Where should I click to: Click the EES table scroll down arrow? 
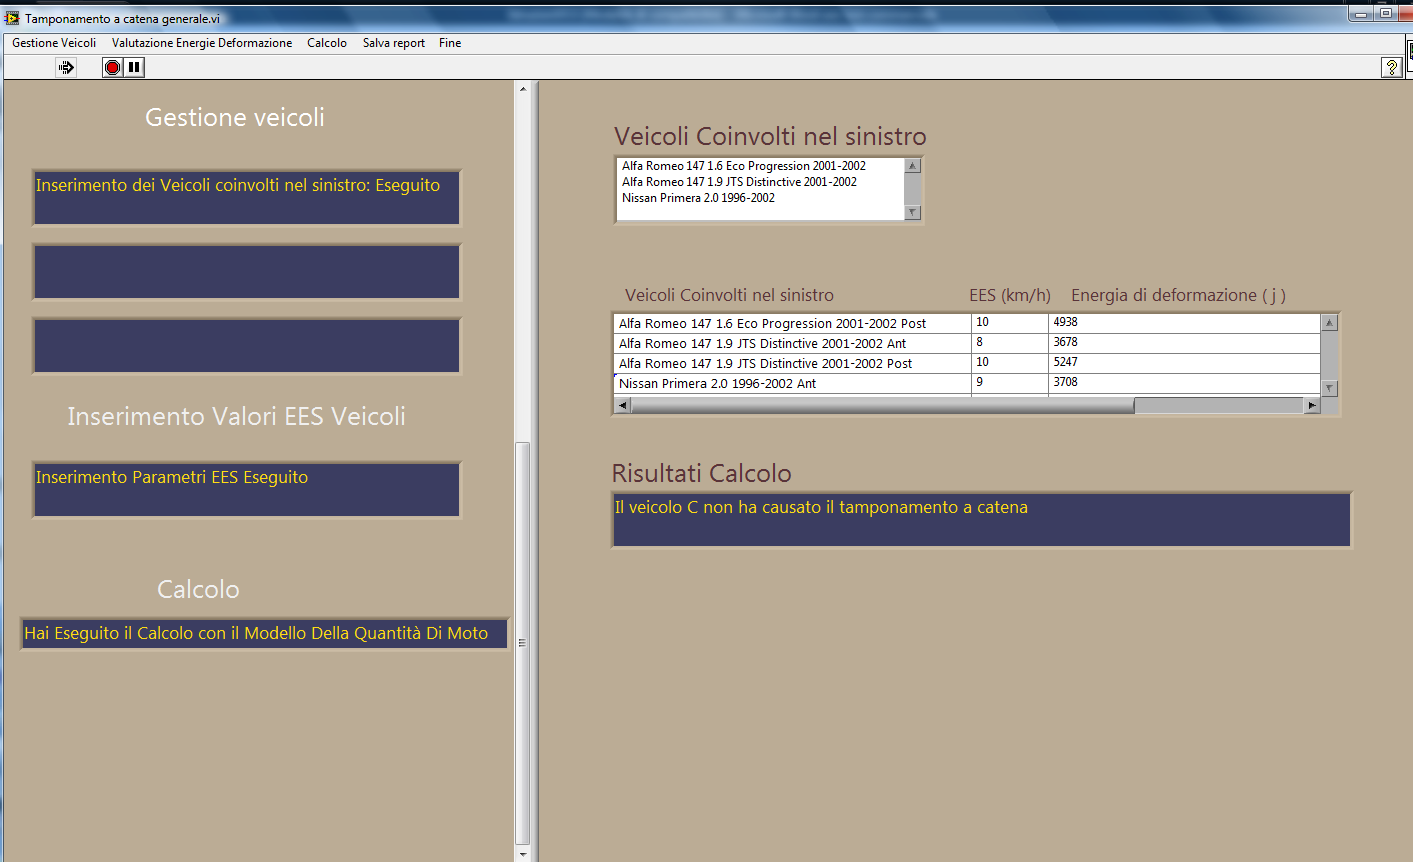(1329, 388)
